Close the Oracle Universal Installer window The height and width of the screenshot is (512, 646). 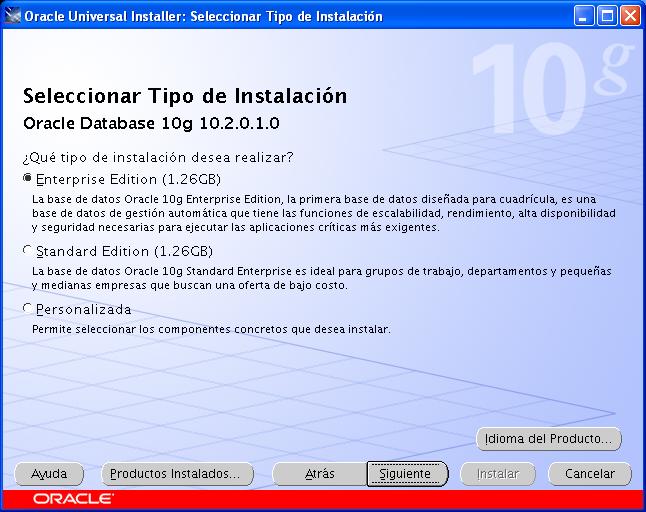[x=630, y=16]
